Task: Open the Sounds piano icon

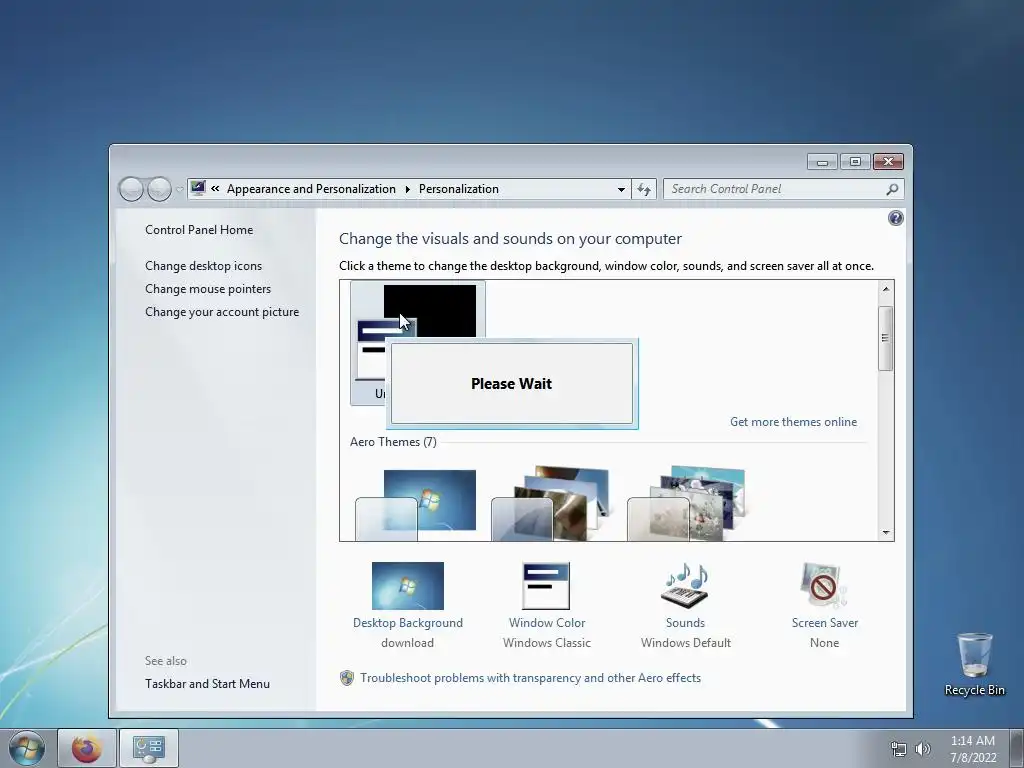Action: click(685, 586)
